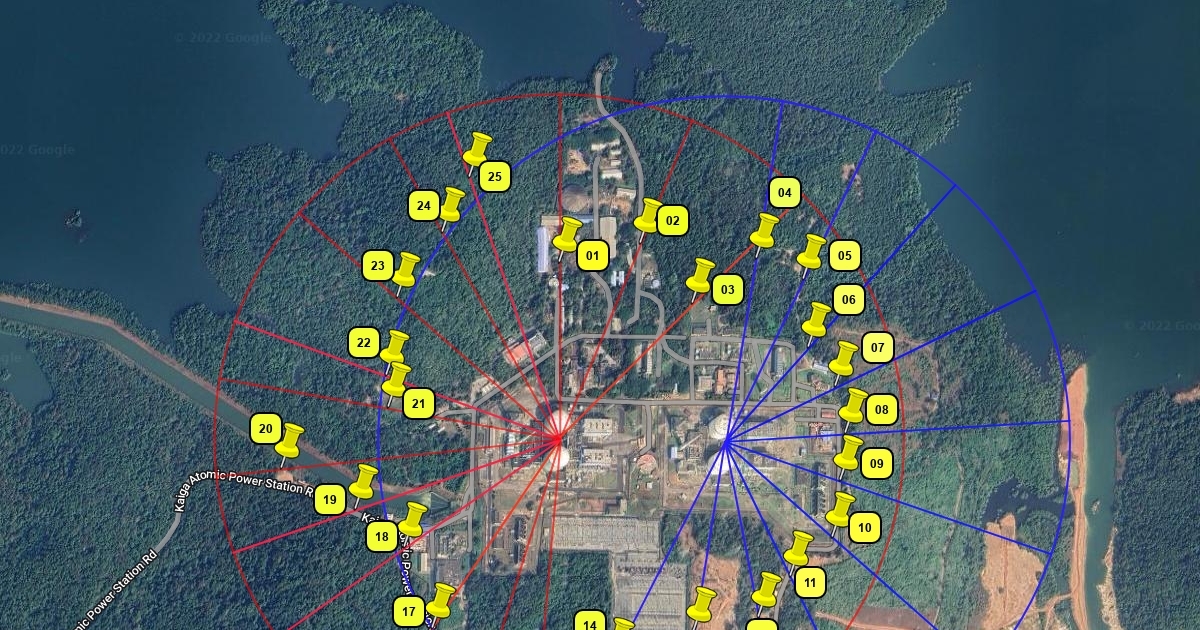Click the number label 17
The height and width of the screenshot is (630, 1200).
point(408,611)
